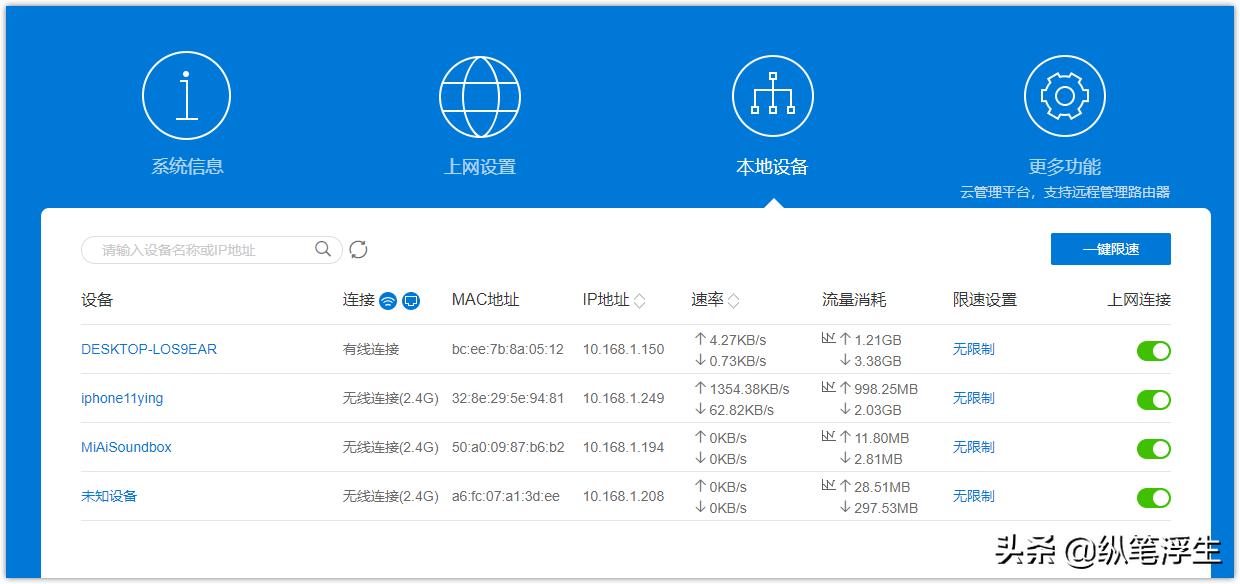Disable internet toggle for DESKTOP-LOS9EAR
Image resolution: width=1240 pixels, height=584 pixels.
tap(1154, 351)
